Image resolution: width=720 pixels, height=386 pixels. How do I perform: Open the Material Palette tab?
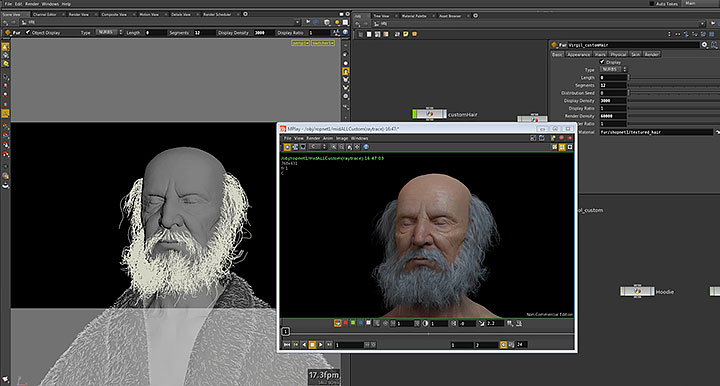[x=414, y=16]
